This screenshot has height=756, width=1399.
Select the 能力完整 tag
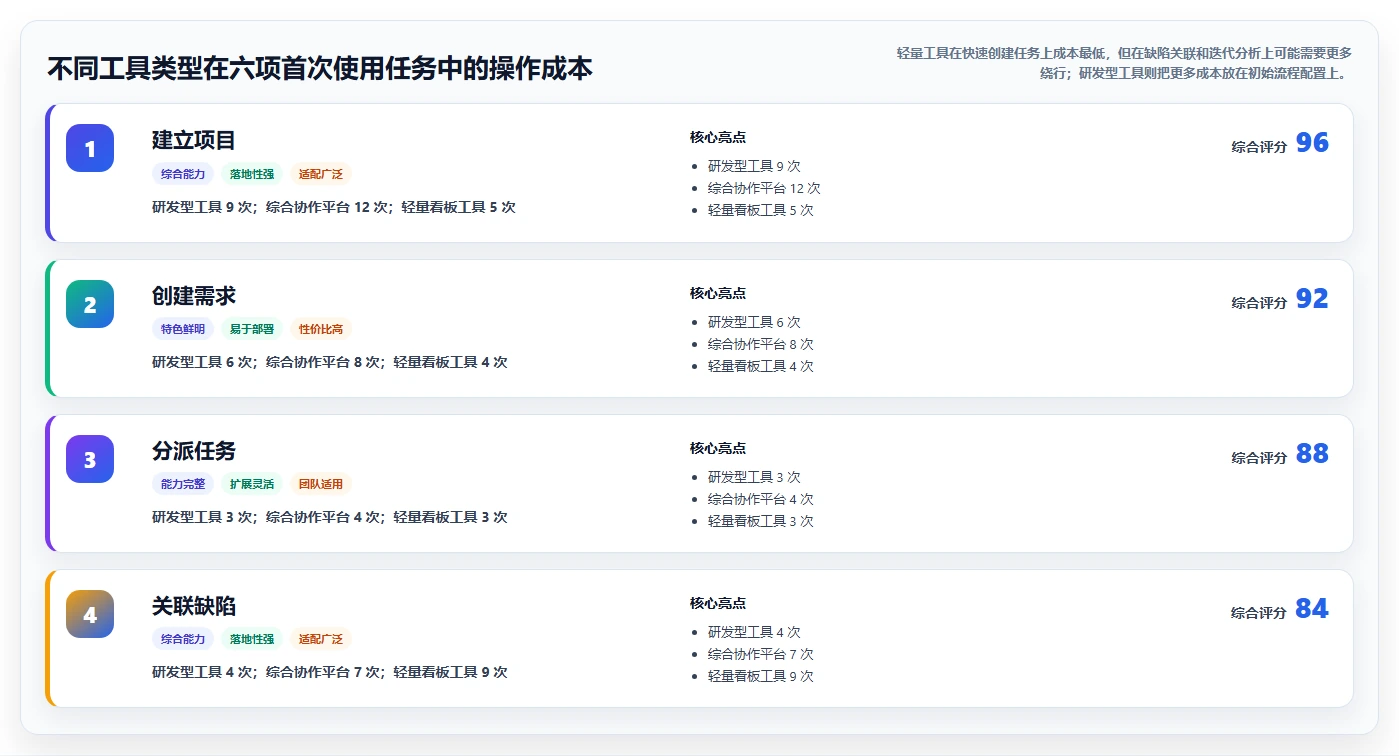tap(183, 484)
